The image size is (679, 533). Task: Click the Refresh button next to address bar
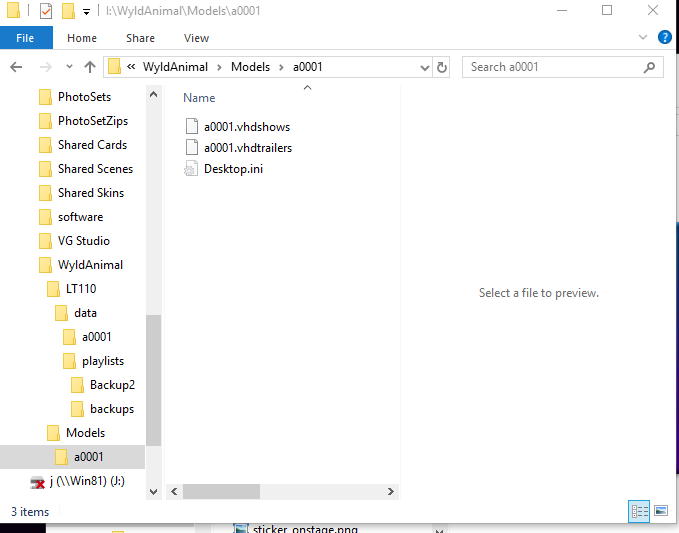click(470, 67)
